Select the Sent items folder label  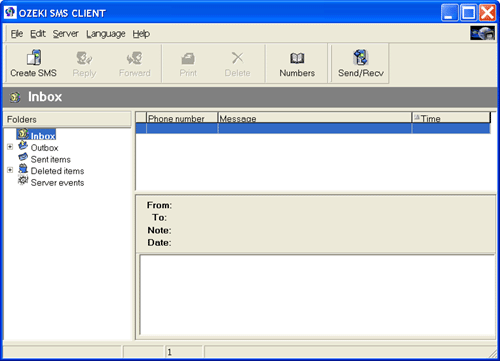(51, 159)
